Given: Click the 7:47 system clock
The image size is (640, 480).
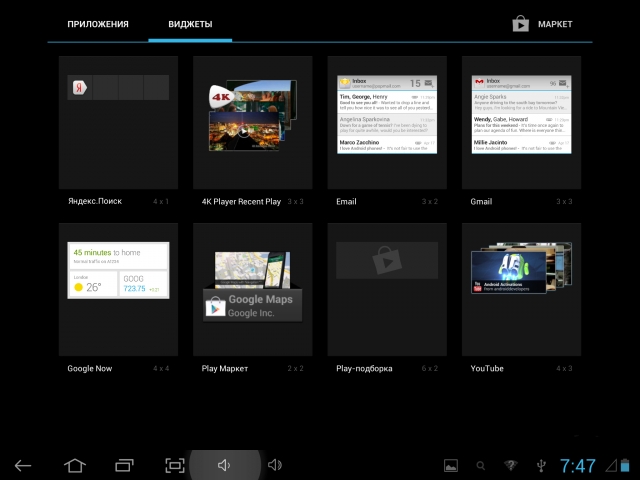Looking at the screenshot, I should click(578, 465).
